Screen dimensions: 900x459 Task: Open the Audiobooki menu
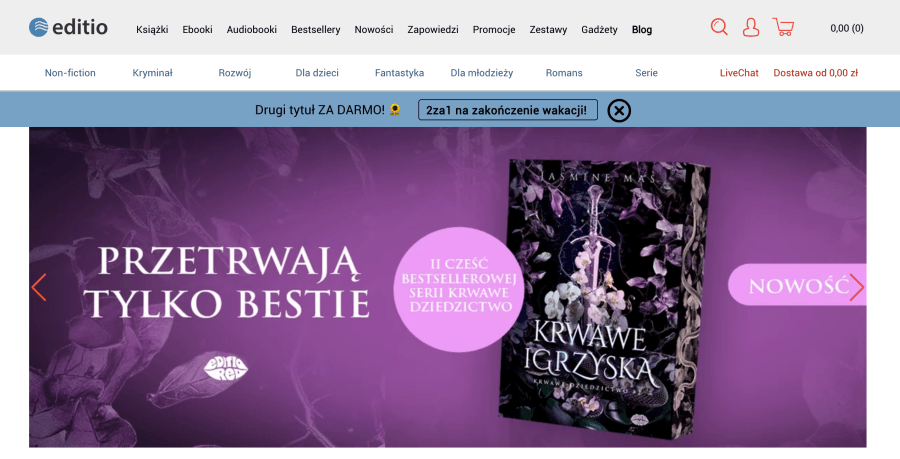251,29
